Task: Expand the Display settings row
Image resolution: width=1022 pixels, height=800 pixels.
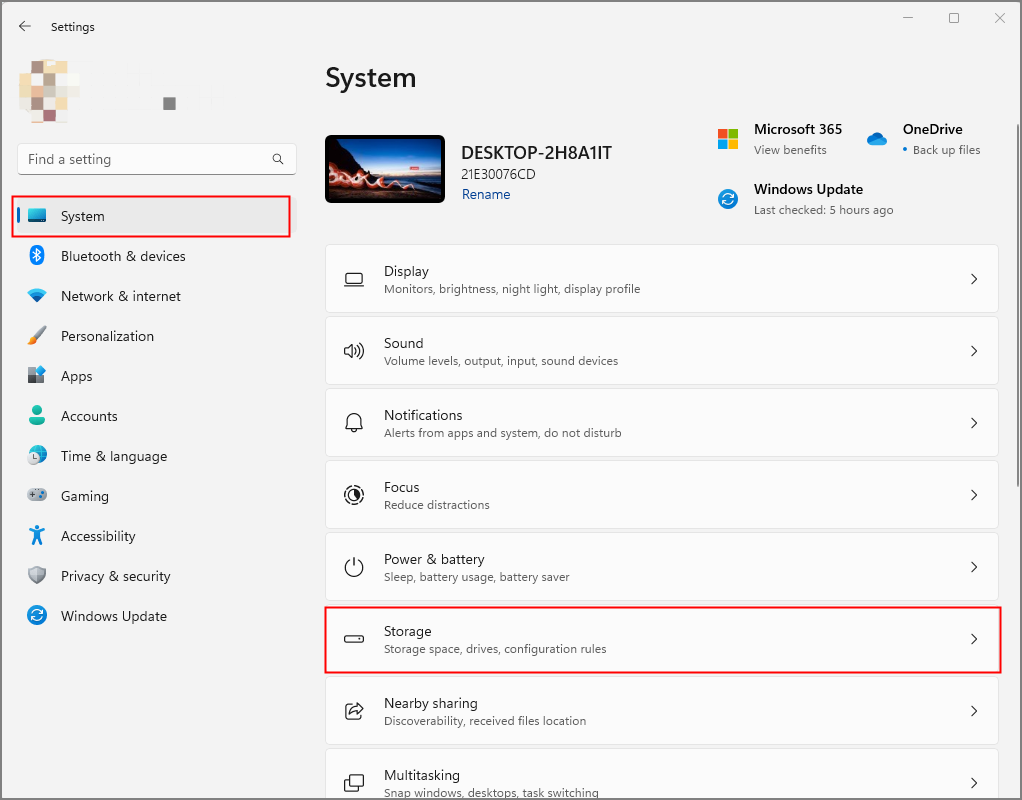Action: tap(661, 278)
